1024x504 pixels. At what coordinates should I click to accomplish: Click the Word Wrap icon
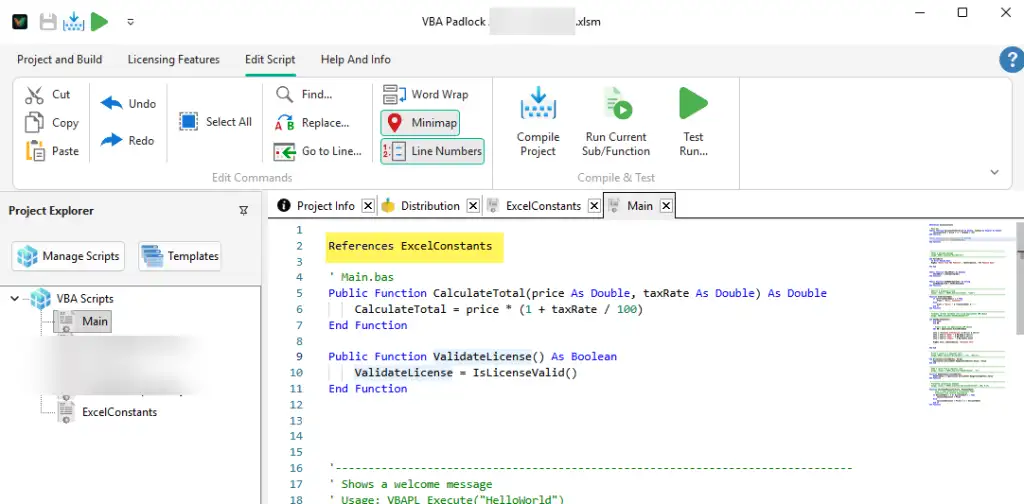(x=394, y=95)
